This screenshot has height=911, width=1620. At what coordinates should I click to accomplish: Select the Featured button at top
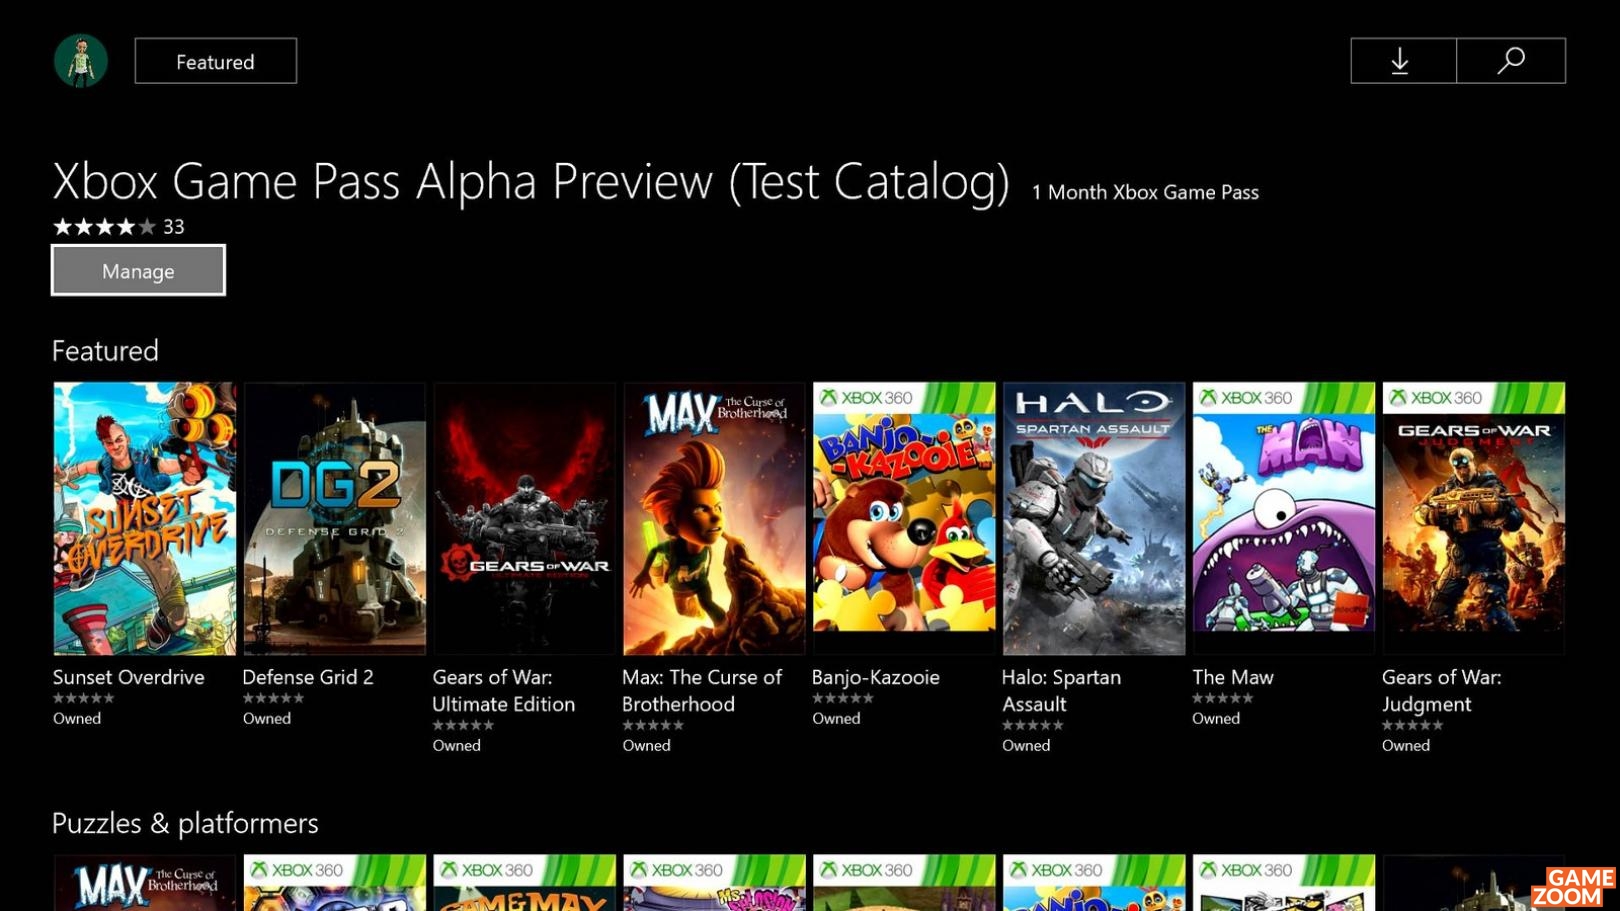tap(216, 61)
